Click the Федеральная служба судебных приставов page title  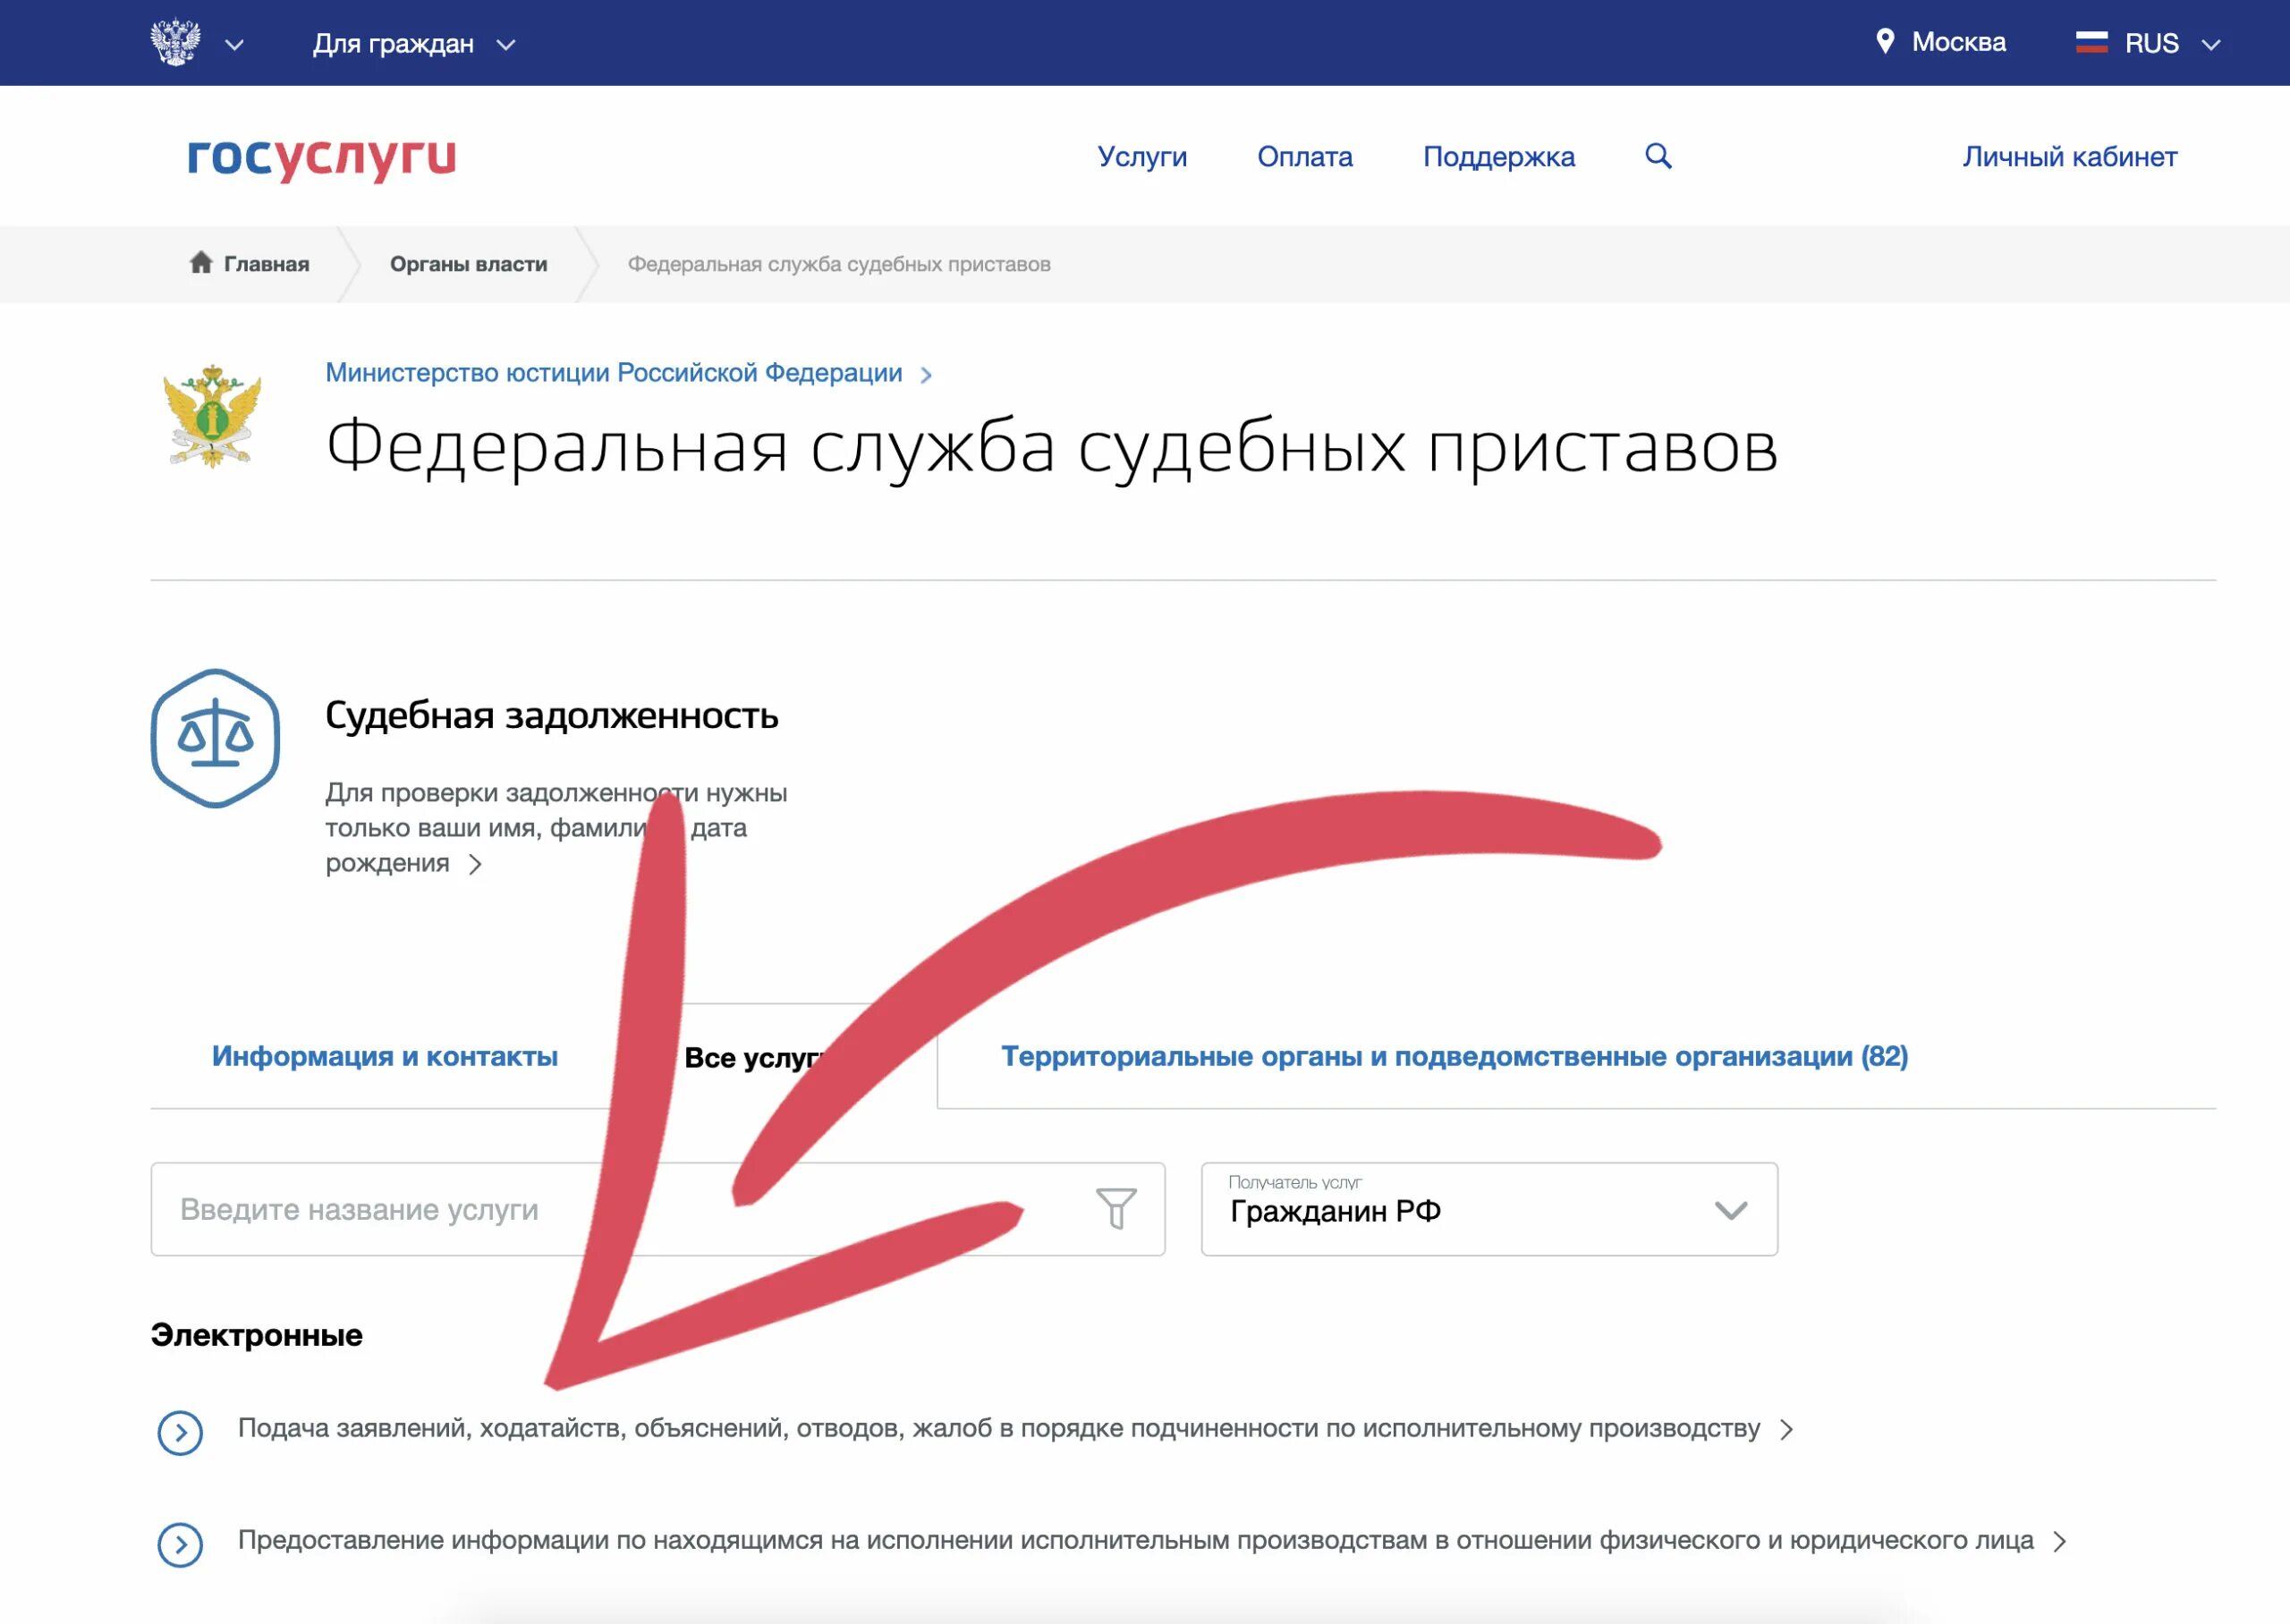click(x=1052, y=447)
